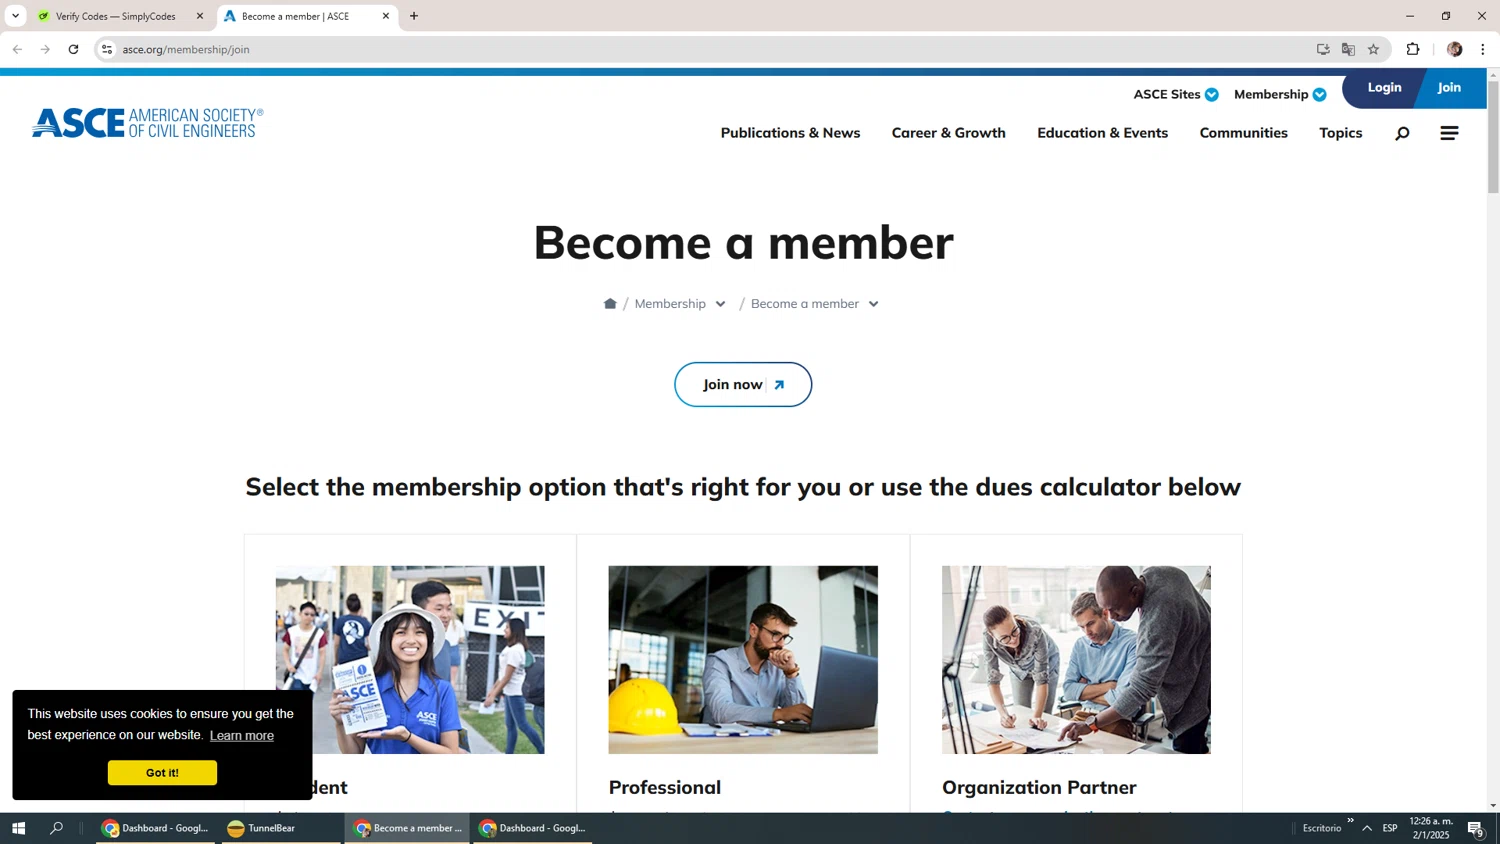The width and height of the screenshot is (1500, 844).
Task: Bookmark this page with star icon
Action: pos(1373,49)
